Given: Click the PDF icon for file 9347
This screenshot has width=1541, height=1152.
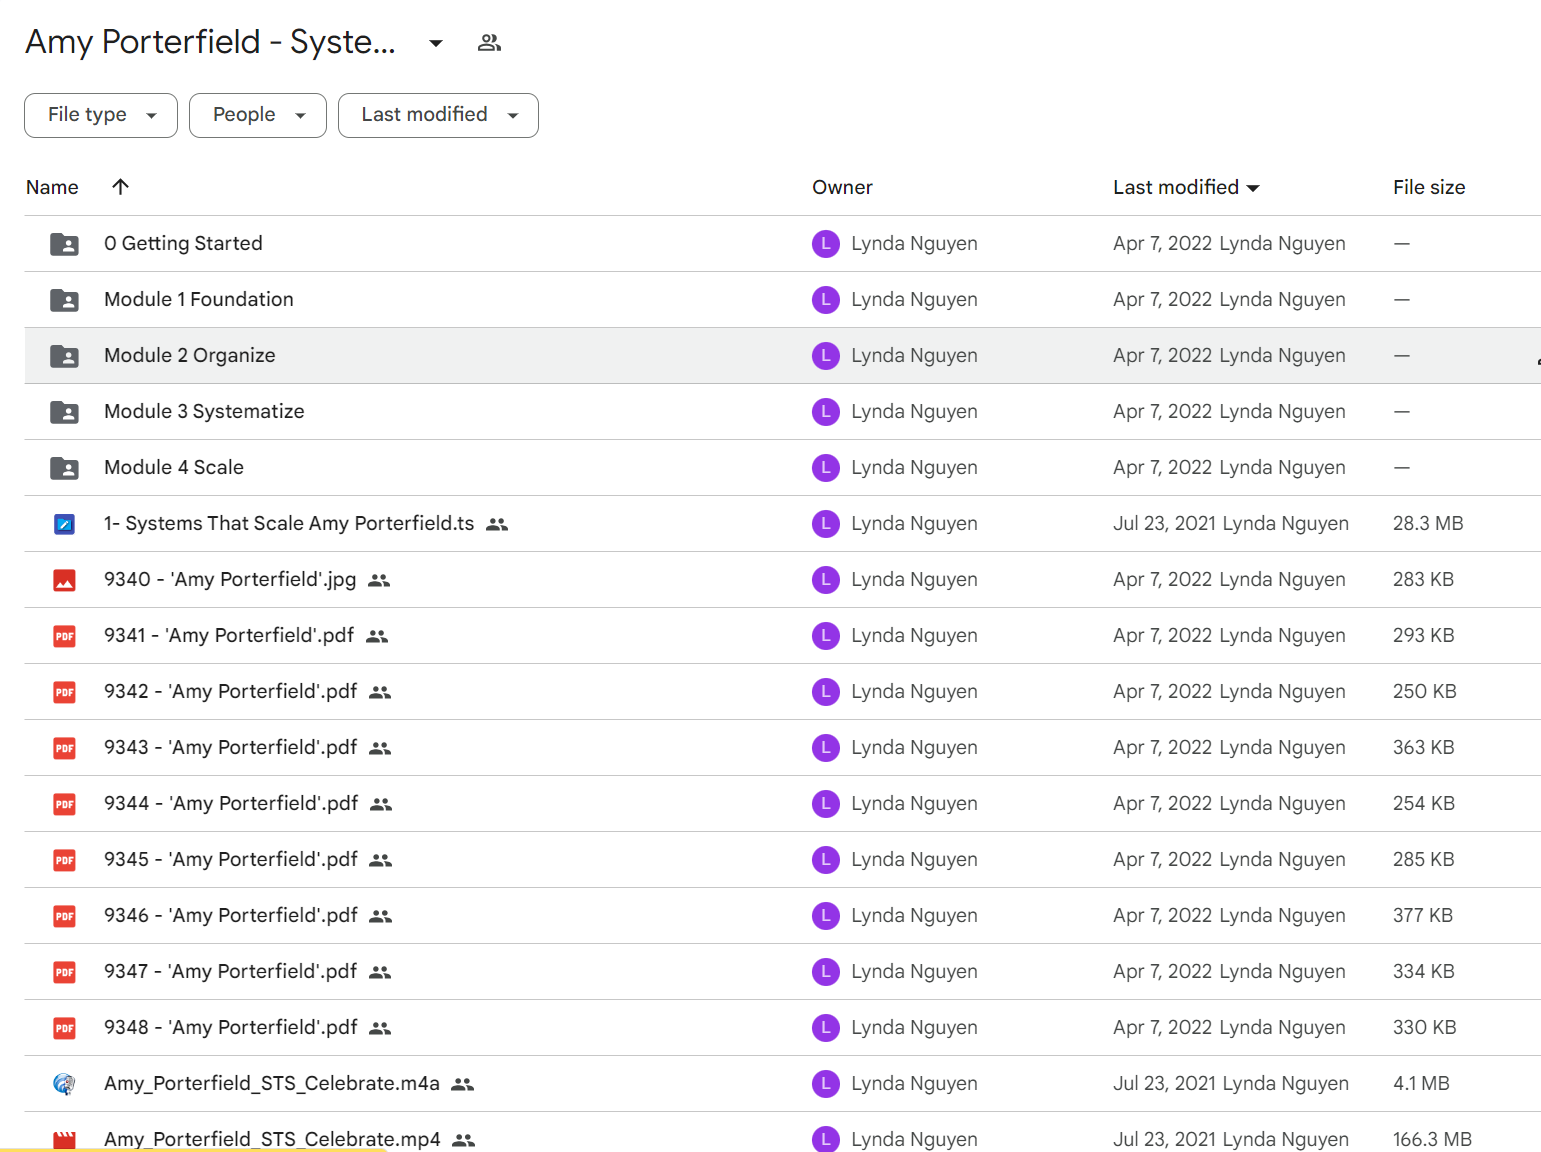Looking at the screenshot, I should (x=64, y=972).
